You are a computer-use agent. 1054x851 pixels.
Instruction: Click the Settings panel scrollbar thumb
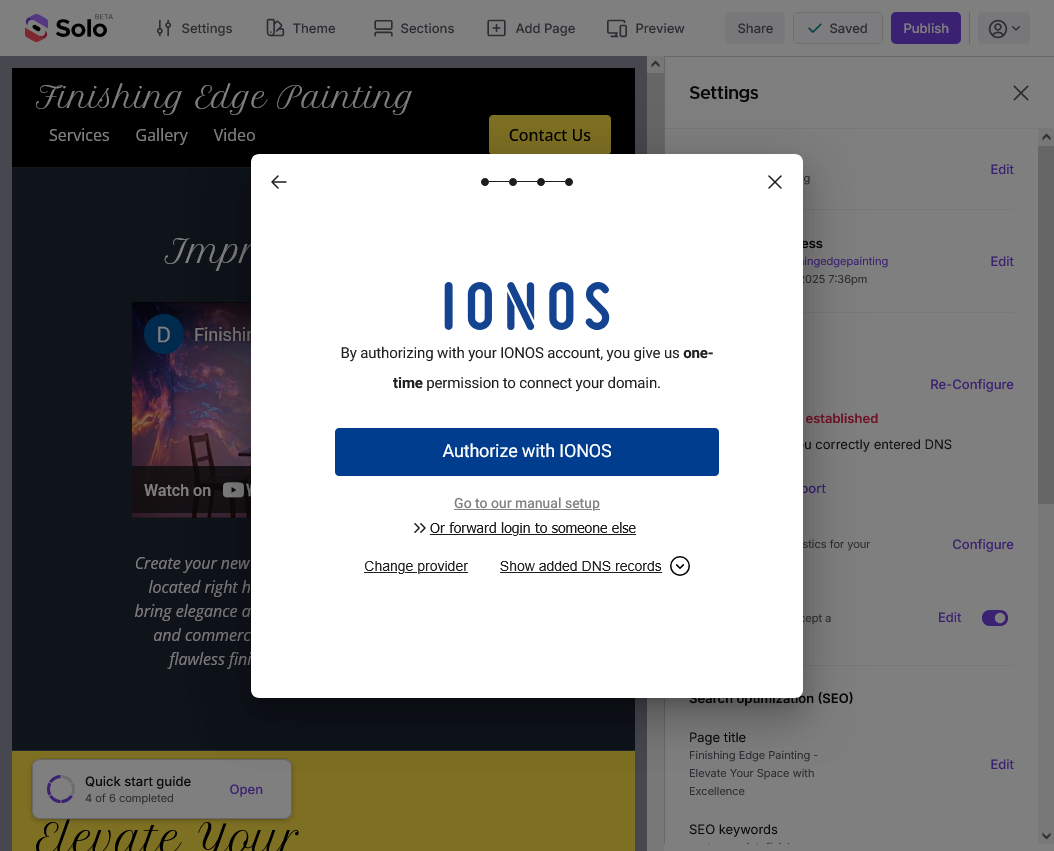[1046, 325]
